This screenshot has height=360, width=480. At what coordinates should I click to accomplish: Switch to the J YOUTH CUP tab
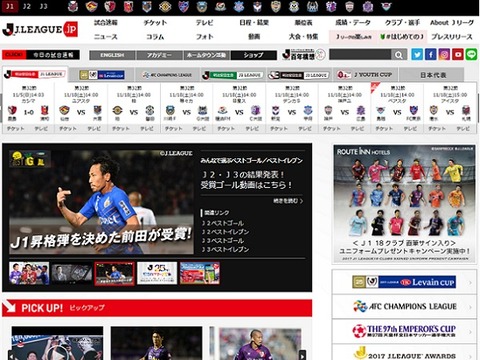(365, 75)
